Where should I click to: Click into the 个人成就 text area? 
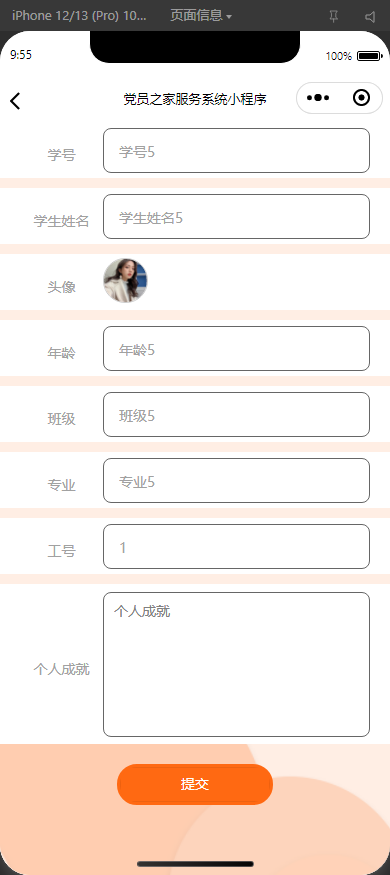(x=237, y=664)
